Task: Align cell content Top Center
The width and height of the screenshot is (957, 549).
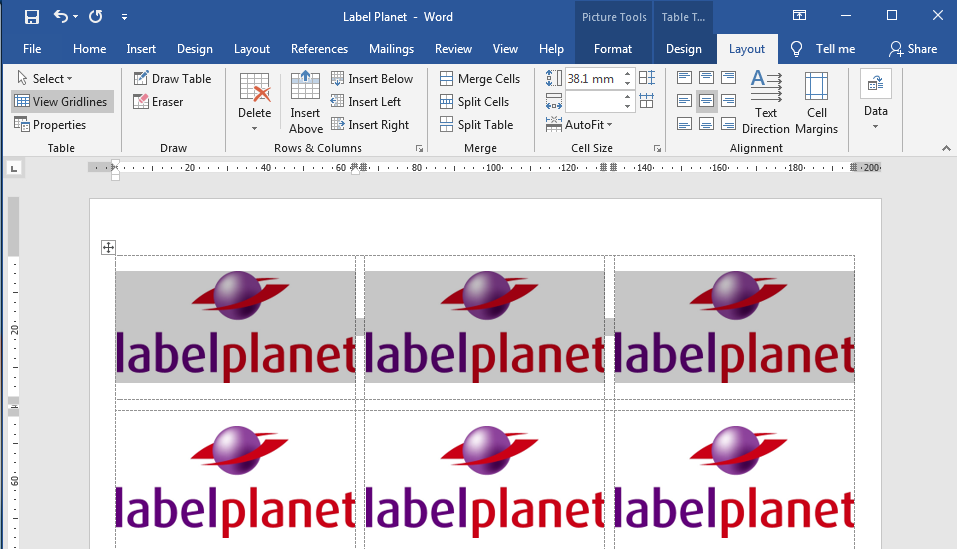Action: (x=706, y=77)
